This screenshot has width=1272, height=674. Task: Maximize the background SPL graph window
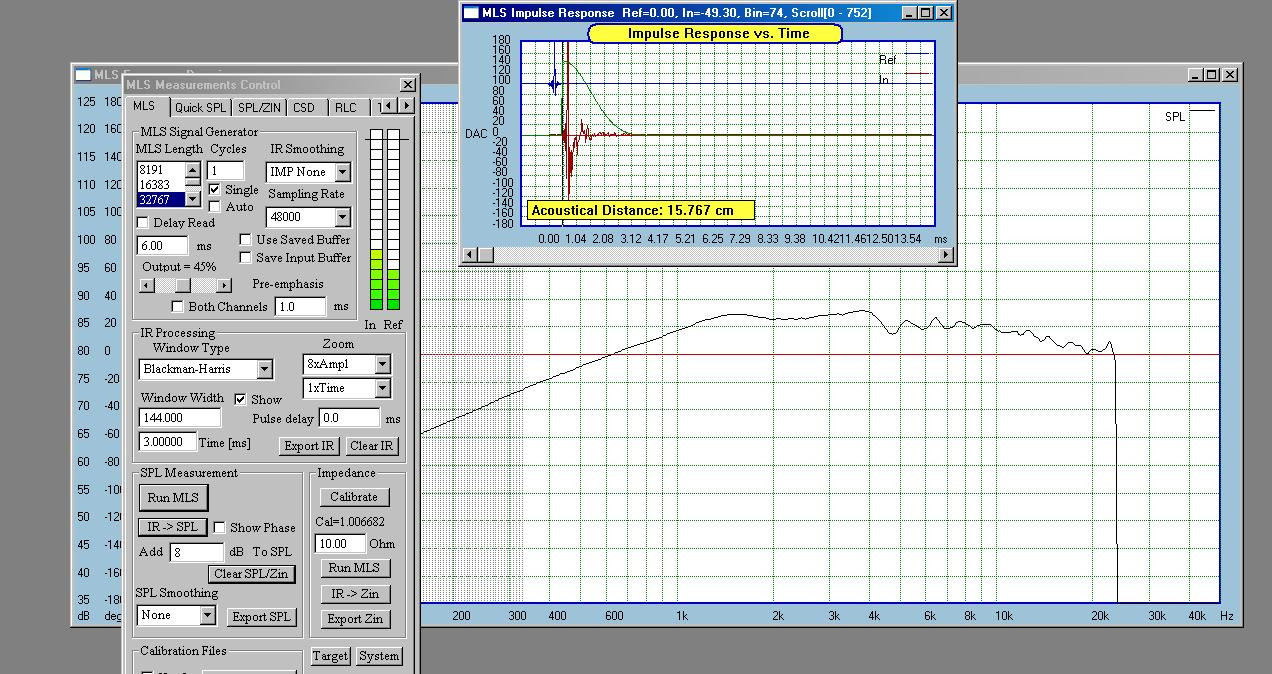coord(1211,75)
